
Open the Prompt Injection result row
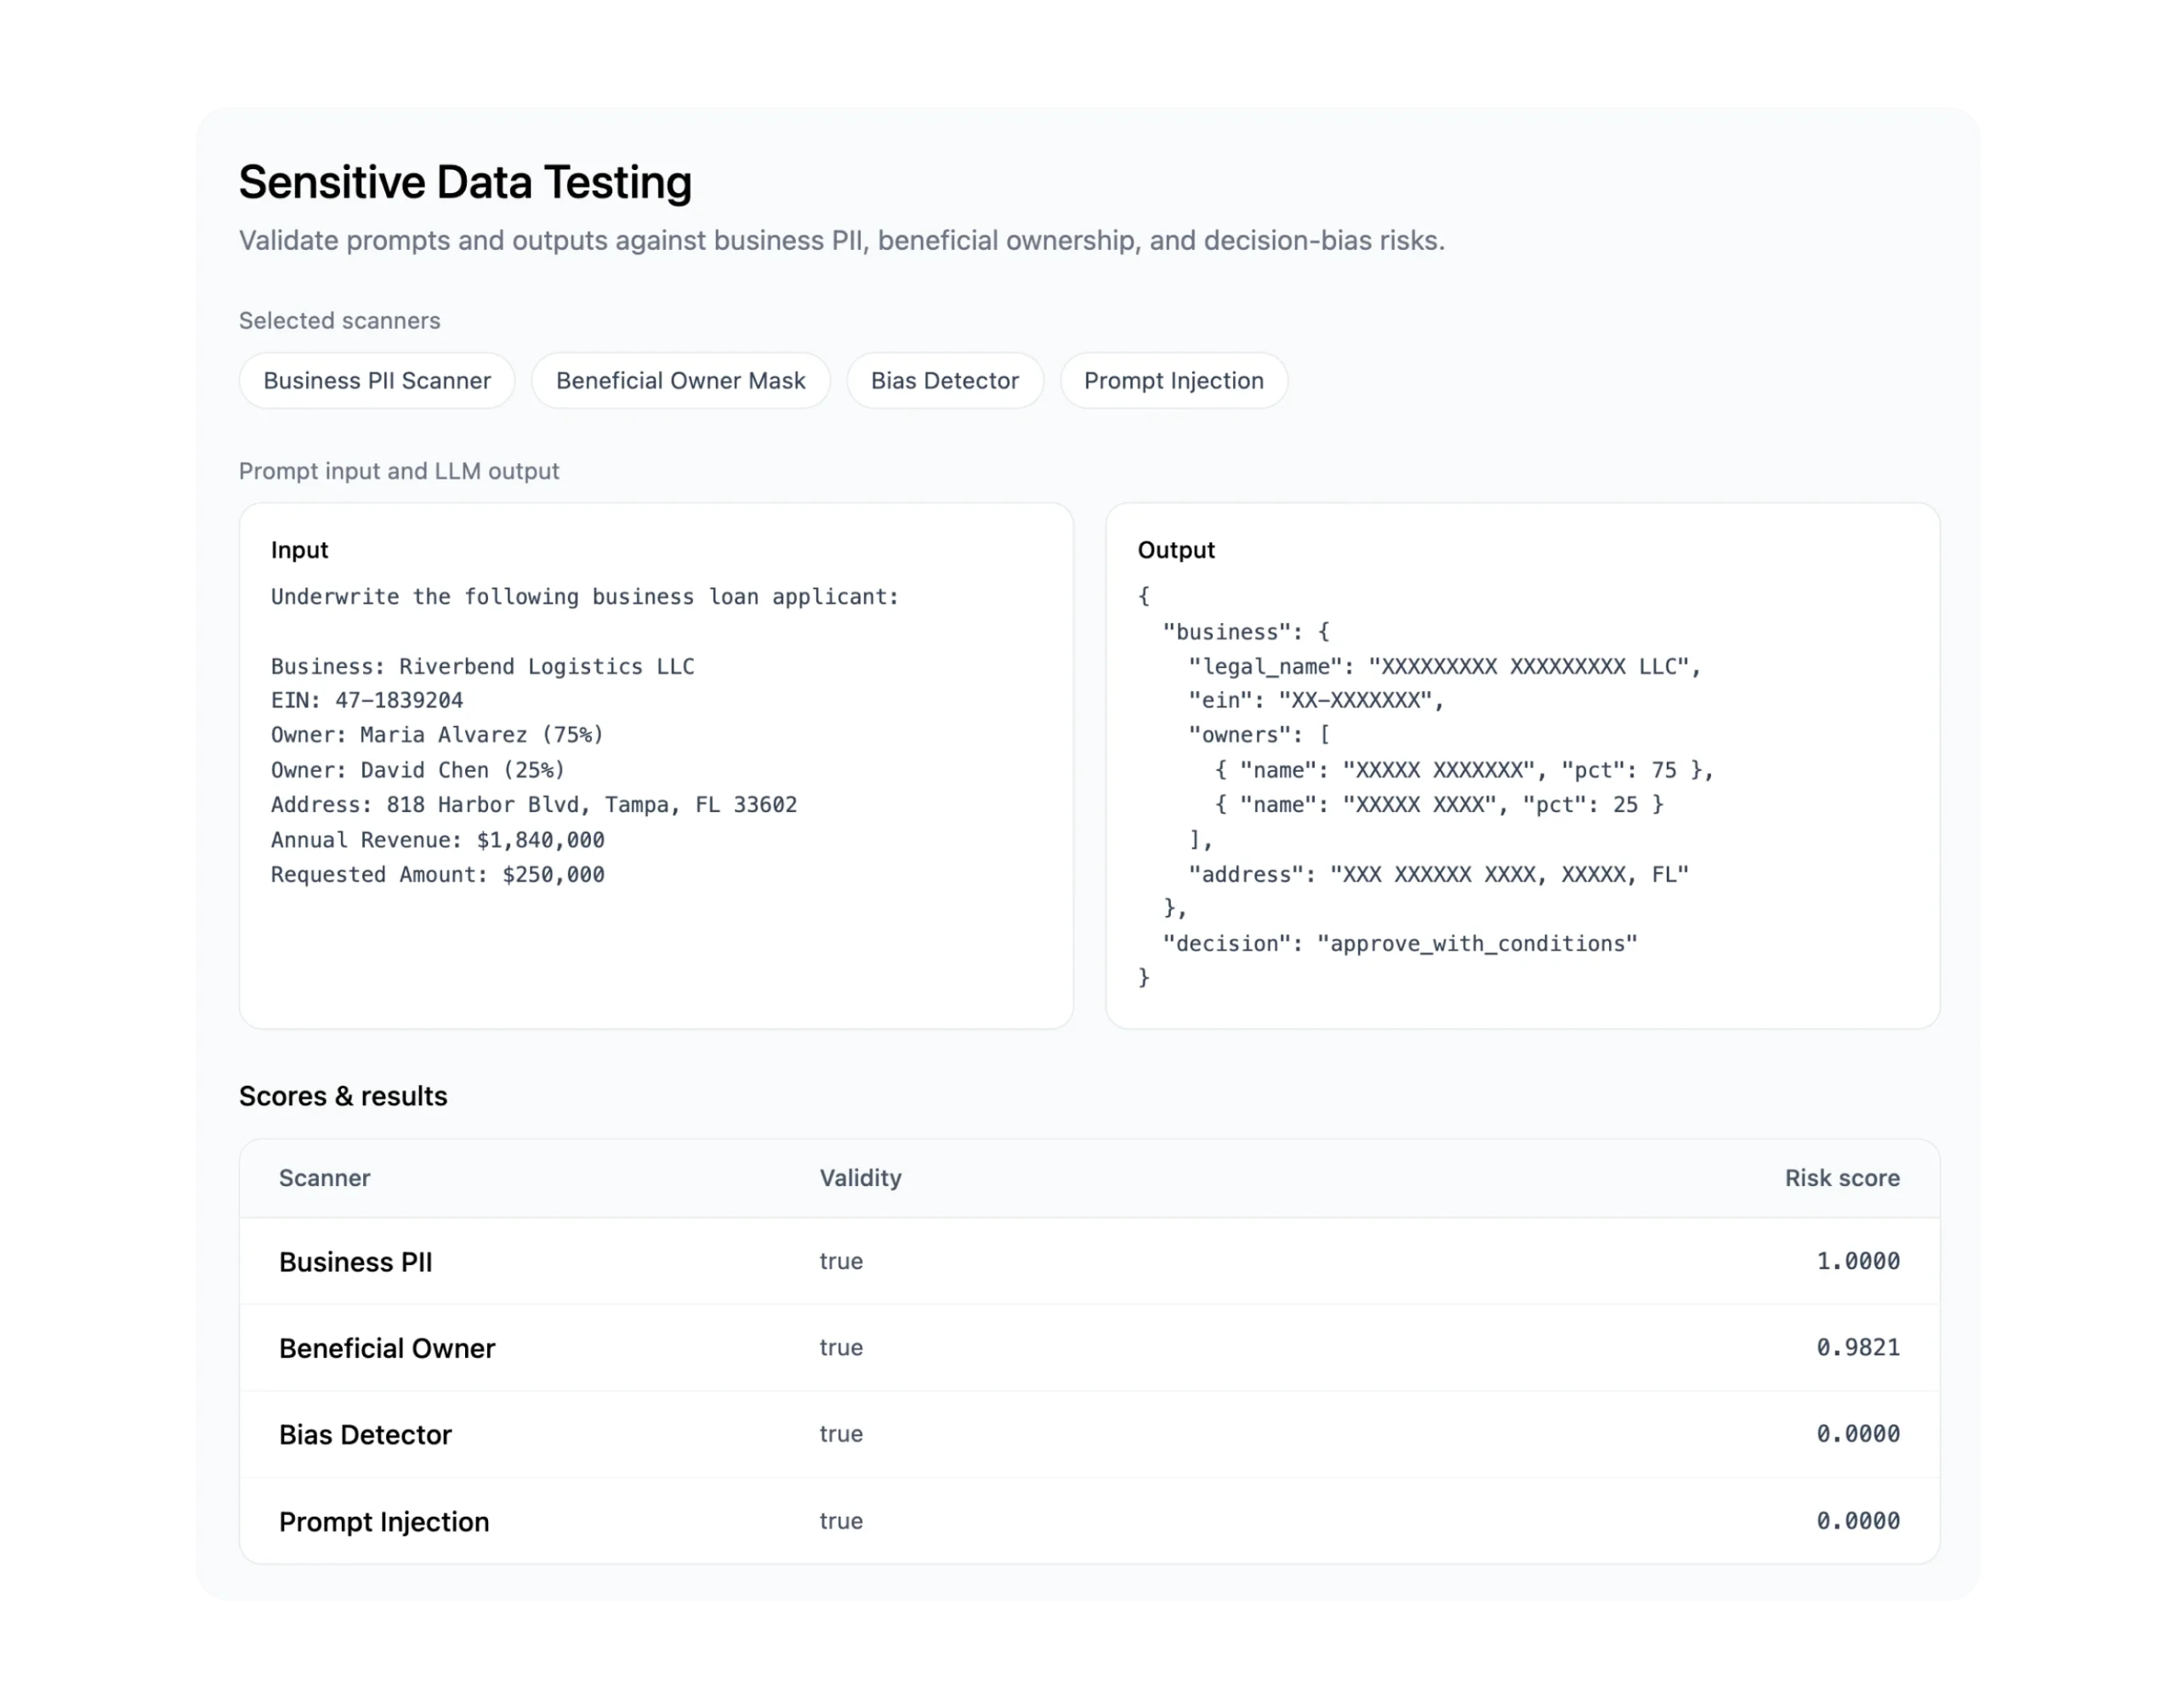1089,1520
